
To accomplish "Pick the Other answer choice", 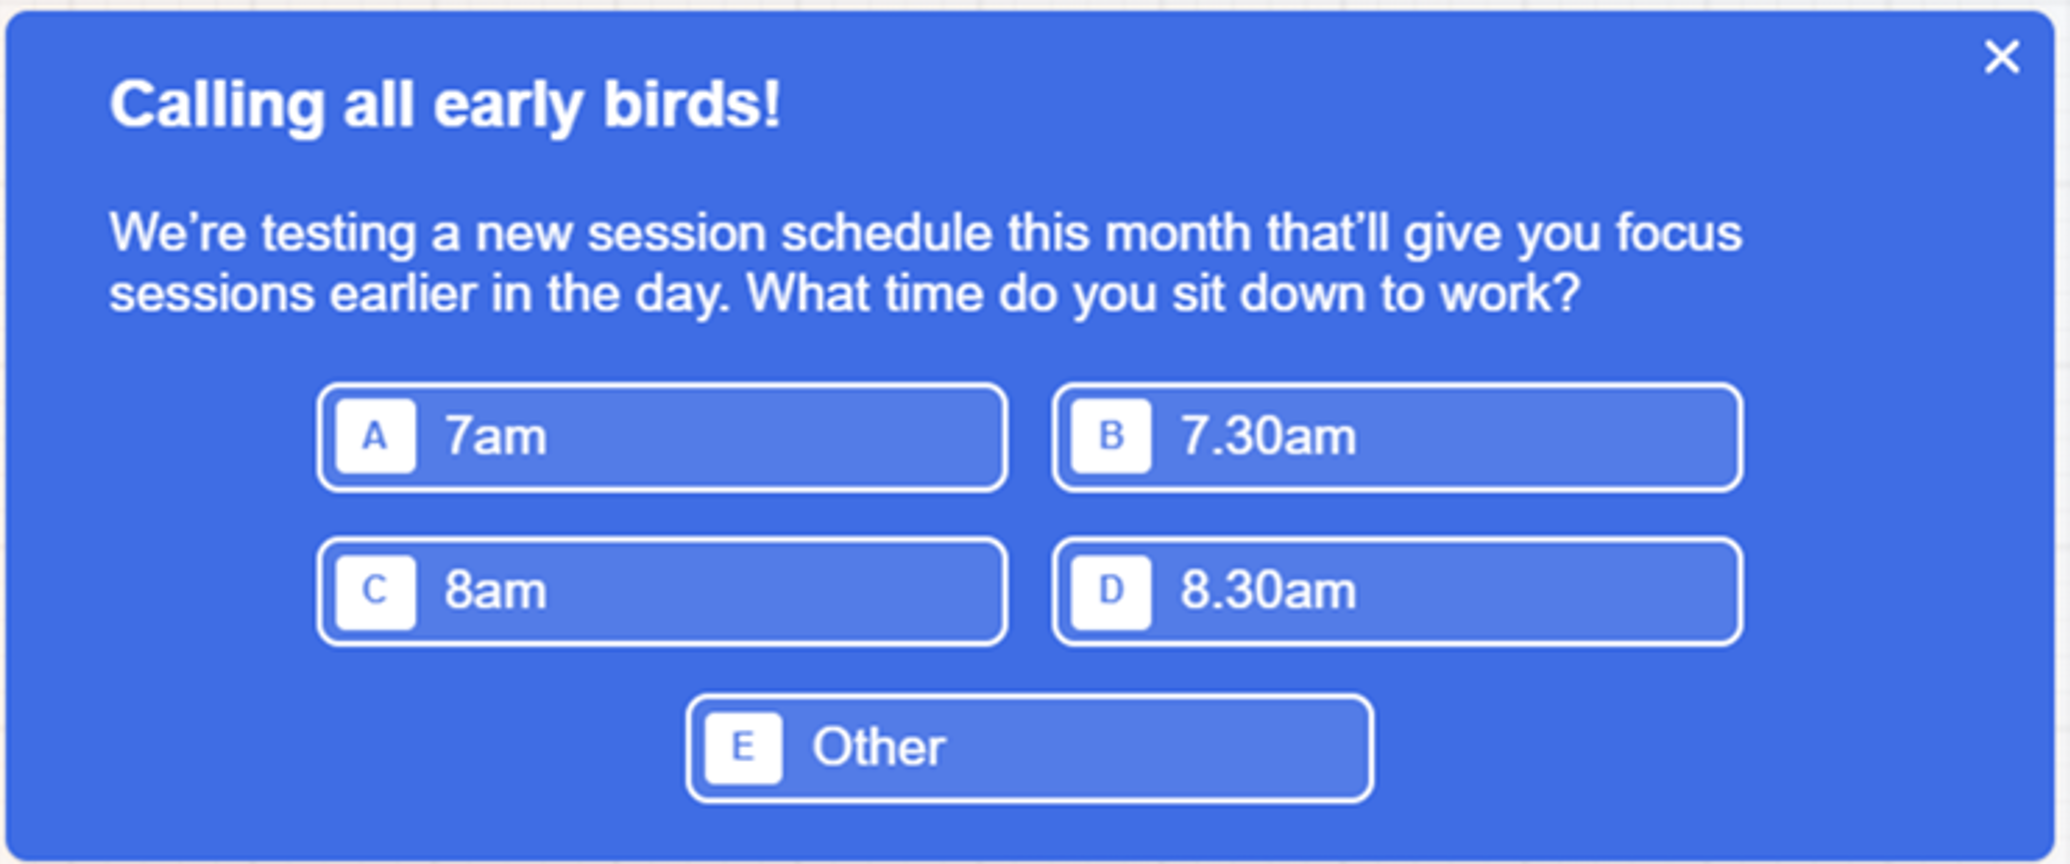I will click(1028, 747).
